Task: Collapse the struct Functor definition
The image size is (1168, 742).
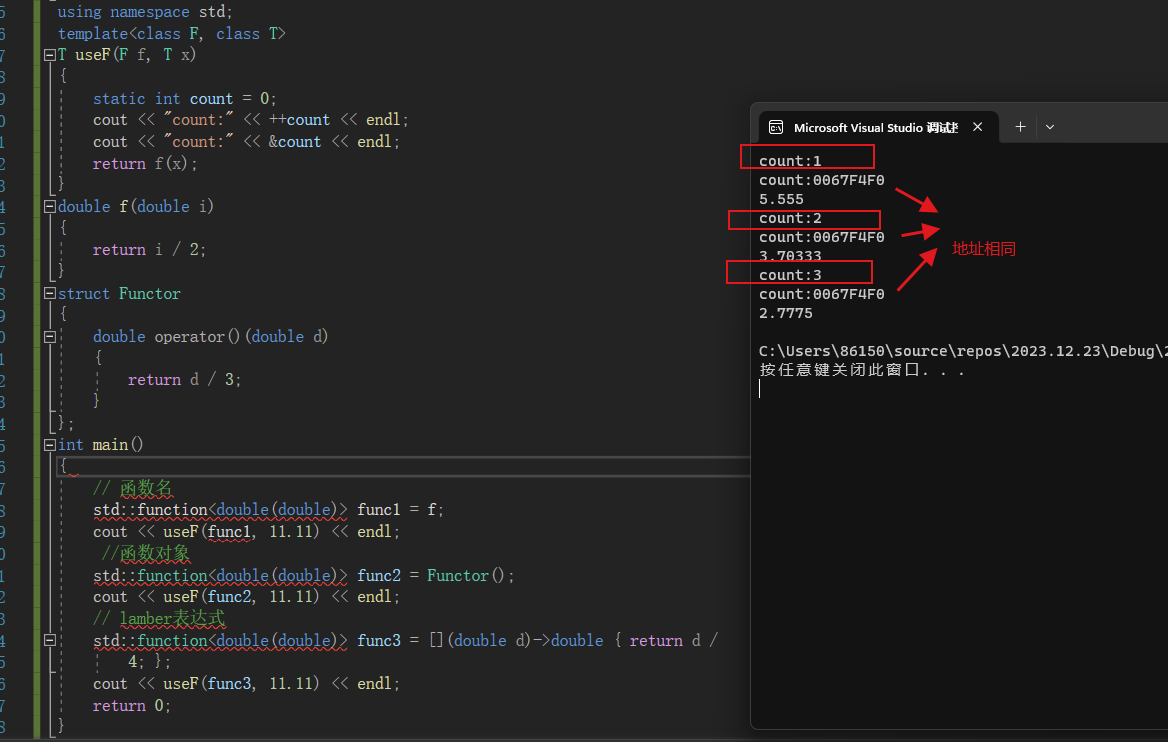Action: pyautogui.click(x=49, y=293)
